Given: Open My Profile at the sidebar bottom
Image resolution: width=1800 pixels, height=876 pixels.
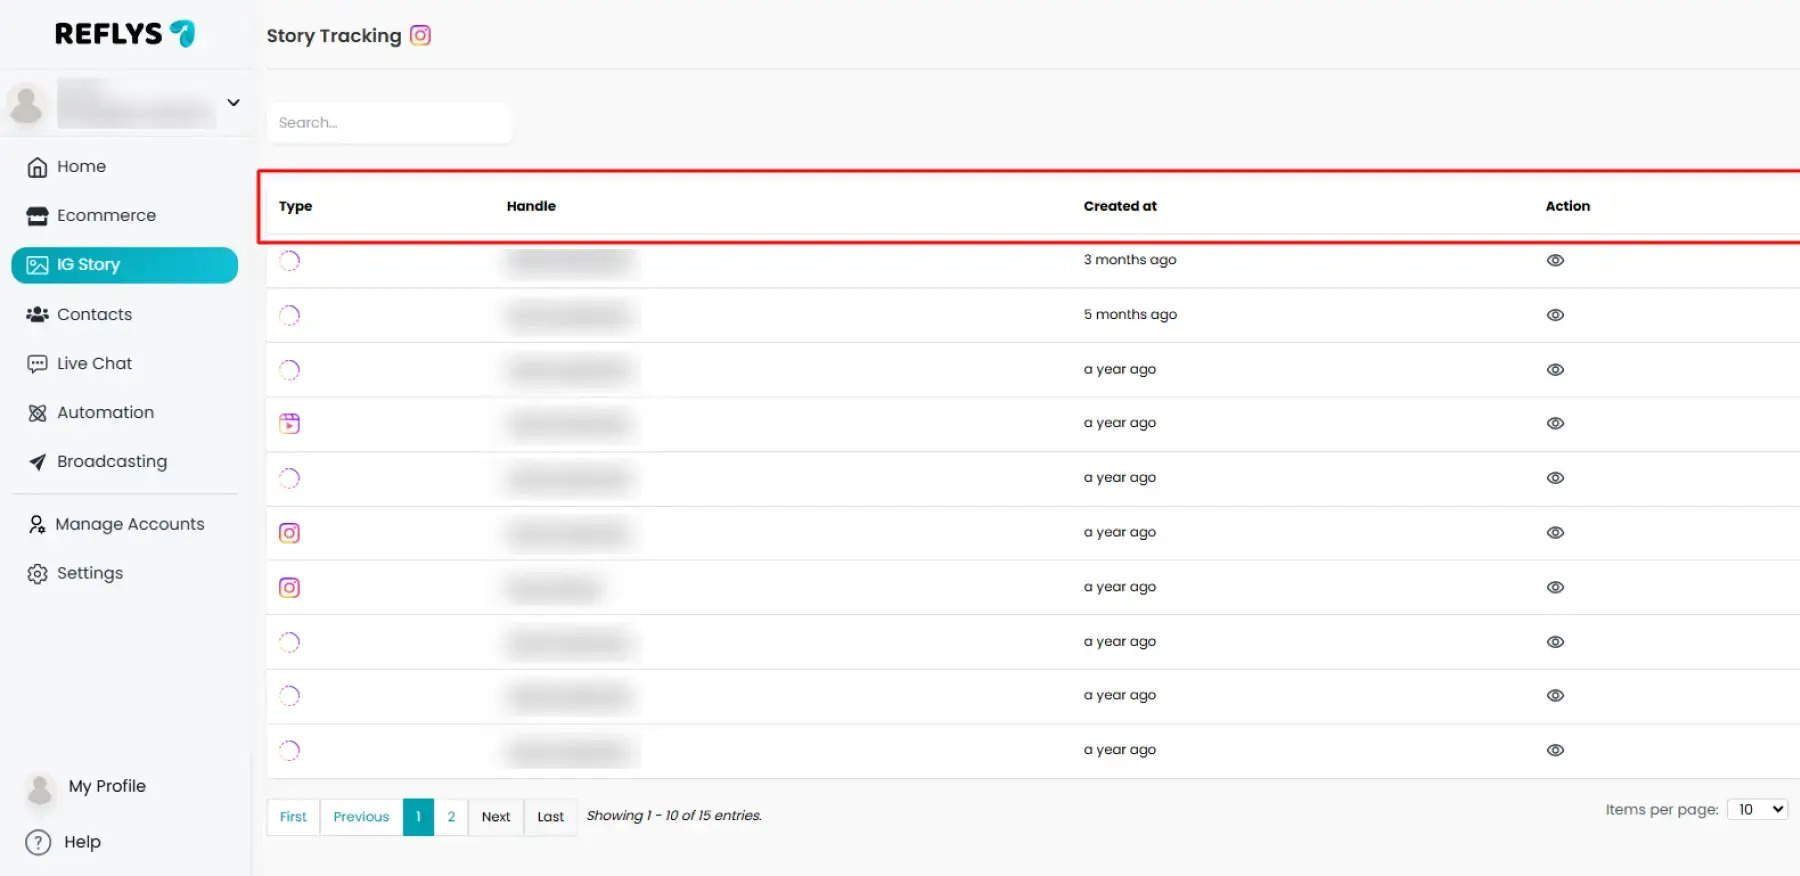Looking at the screenshot, I should 106,786.
